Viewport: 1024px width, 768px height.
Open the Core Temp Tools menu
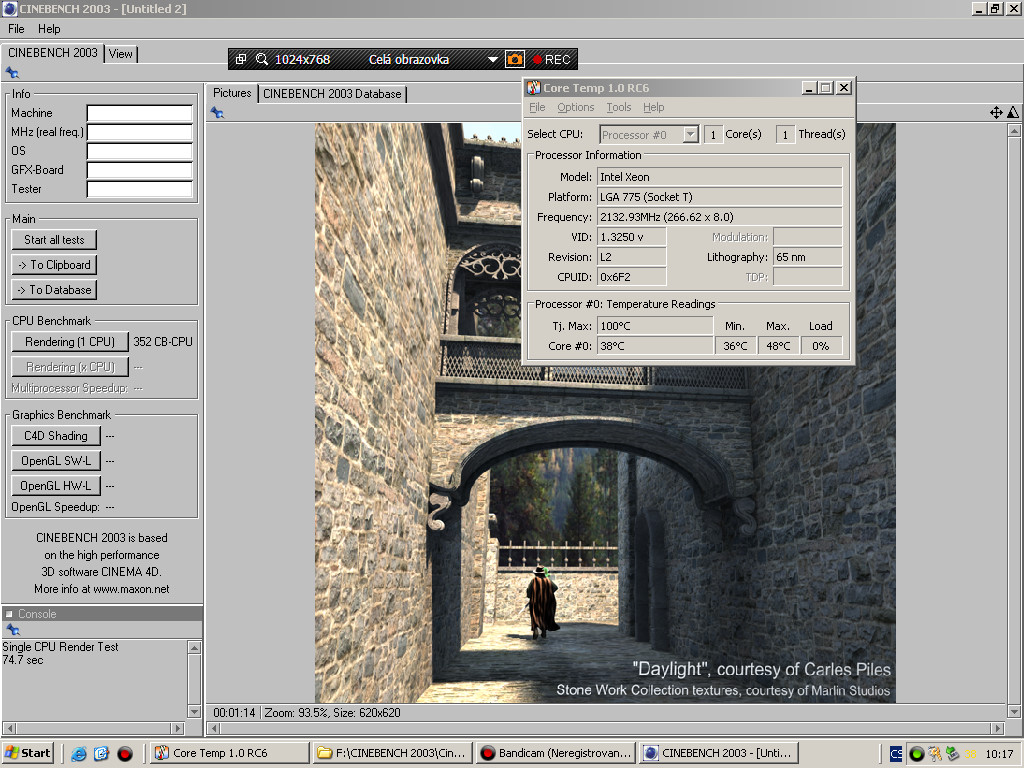[x=618, y=107]
